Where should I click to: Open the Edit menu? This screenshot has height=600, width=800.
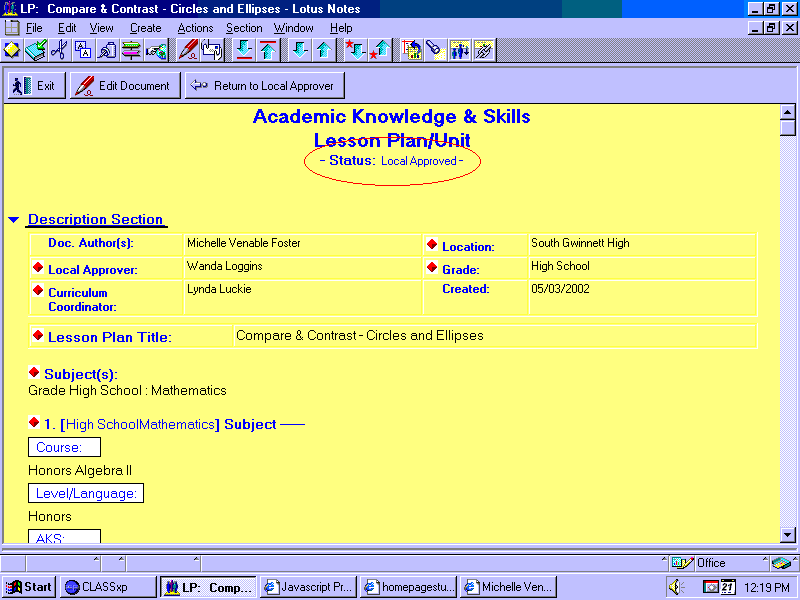[67, 28]
